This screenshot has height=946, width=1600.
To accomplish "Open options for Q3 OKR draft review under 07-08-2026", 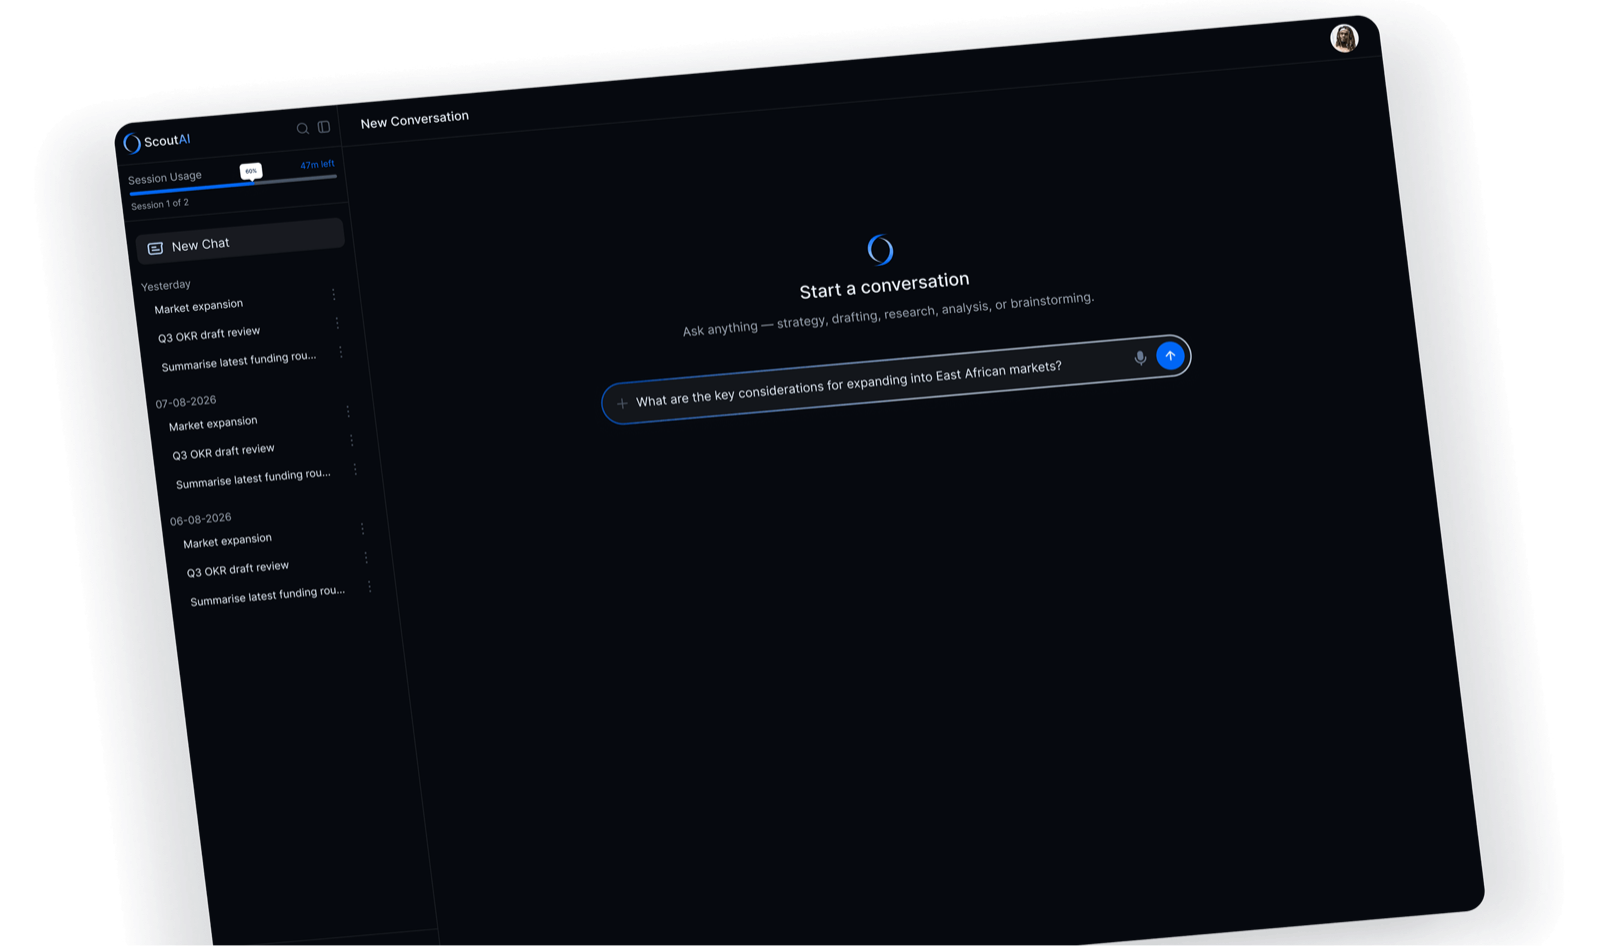I will pos(352,440).
